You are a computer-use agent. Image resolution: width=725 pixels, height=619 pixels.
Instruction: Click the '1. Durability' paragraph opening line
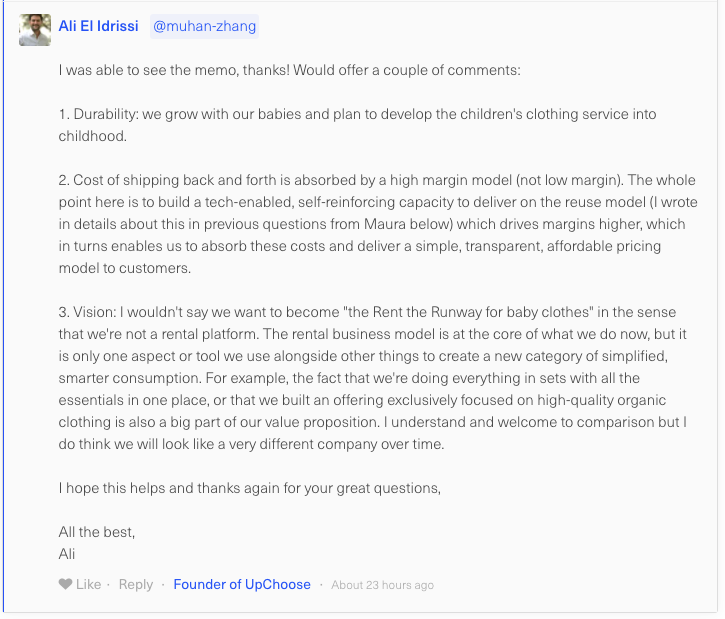[357, 114]
